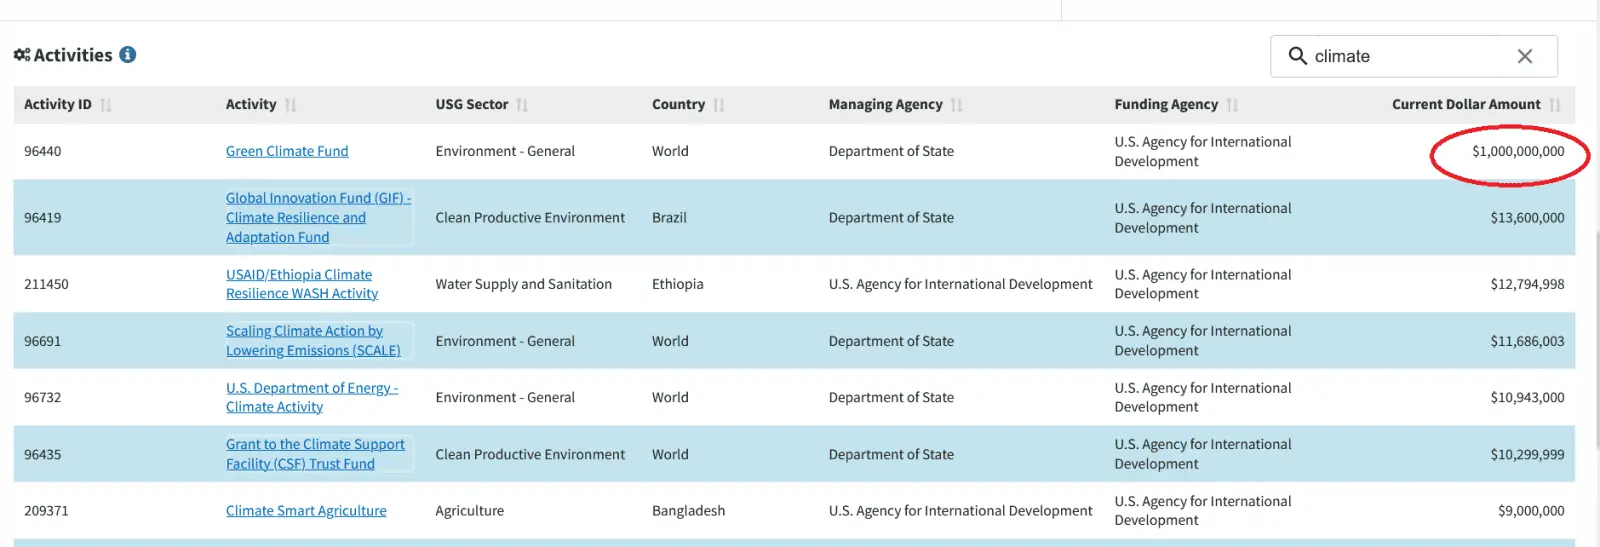Open U.S. Department of Energy Climate Activity
The height and width of the screenshot is (547, 1600).
311,397
